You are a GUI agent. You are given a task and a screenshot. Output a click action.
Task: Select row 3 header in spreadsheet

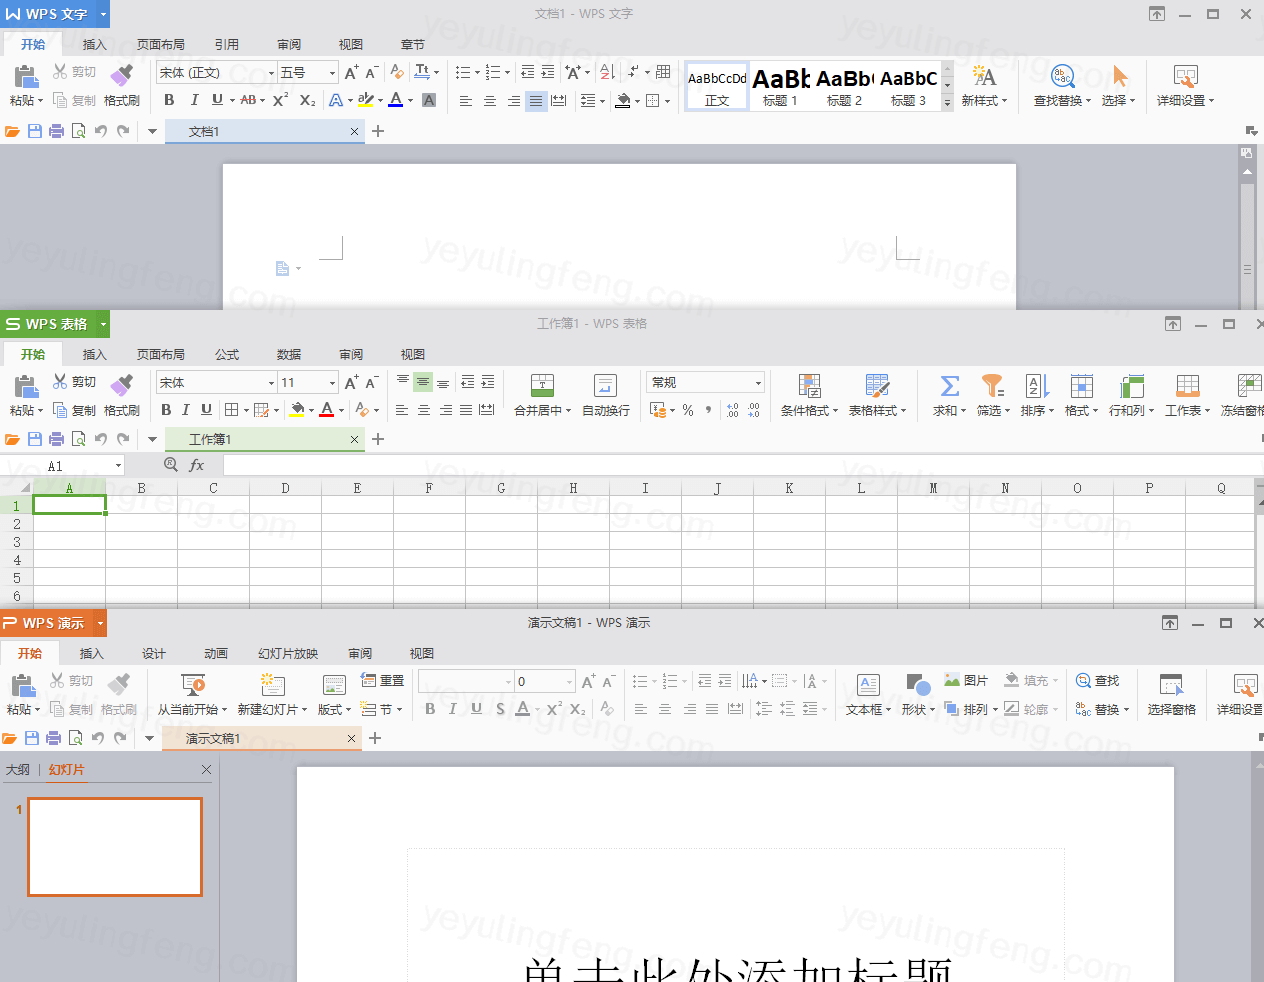click(16, 542)
